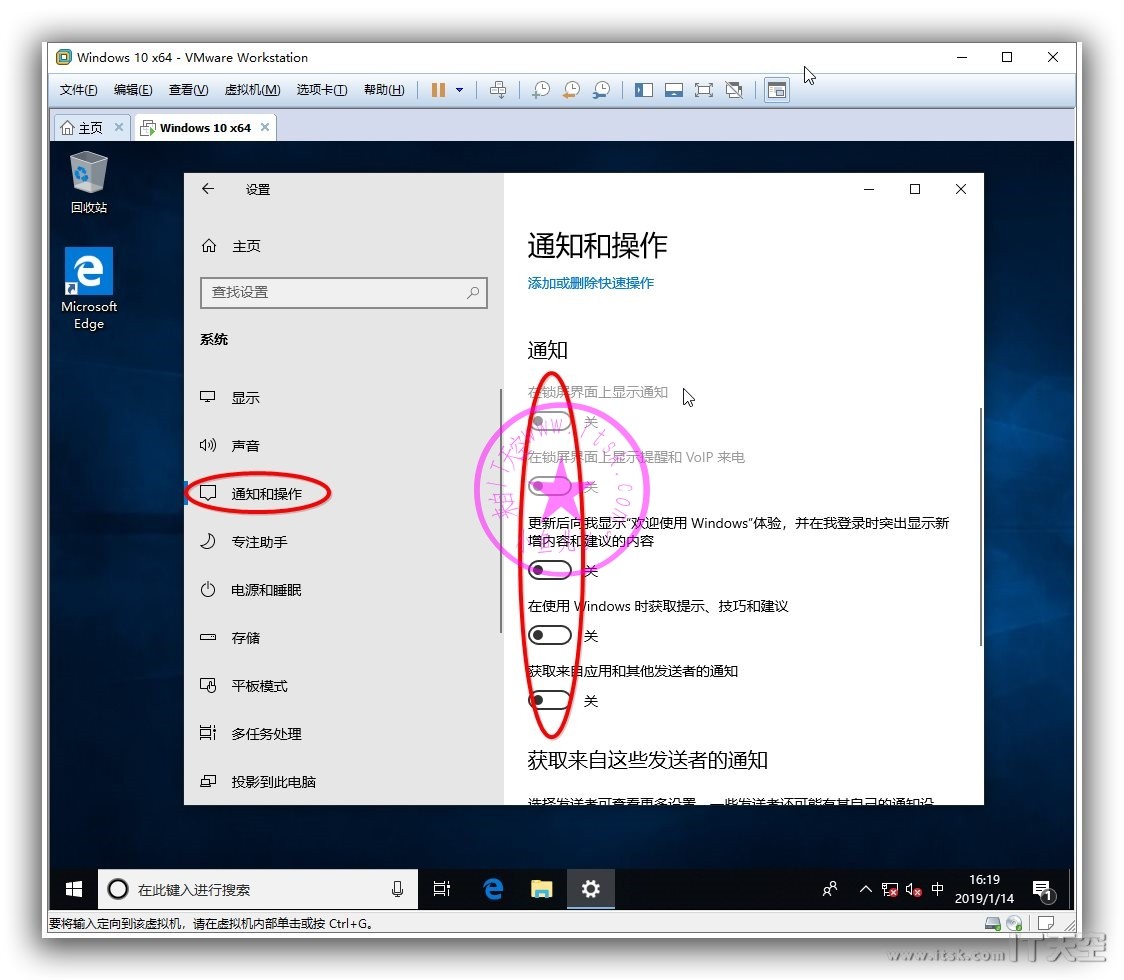Toggle 在锁屏界面上显示通知 switch
Viewport: 1124px width, 980px height.
[550, 421]
